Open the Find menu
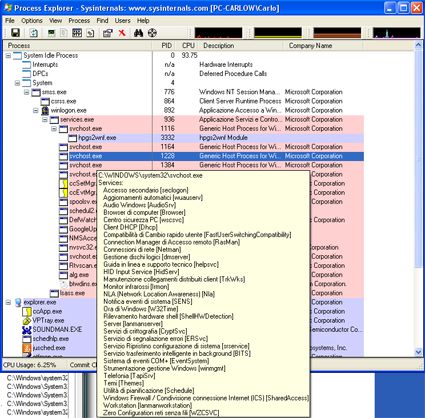 [102, 21]
